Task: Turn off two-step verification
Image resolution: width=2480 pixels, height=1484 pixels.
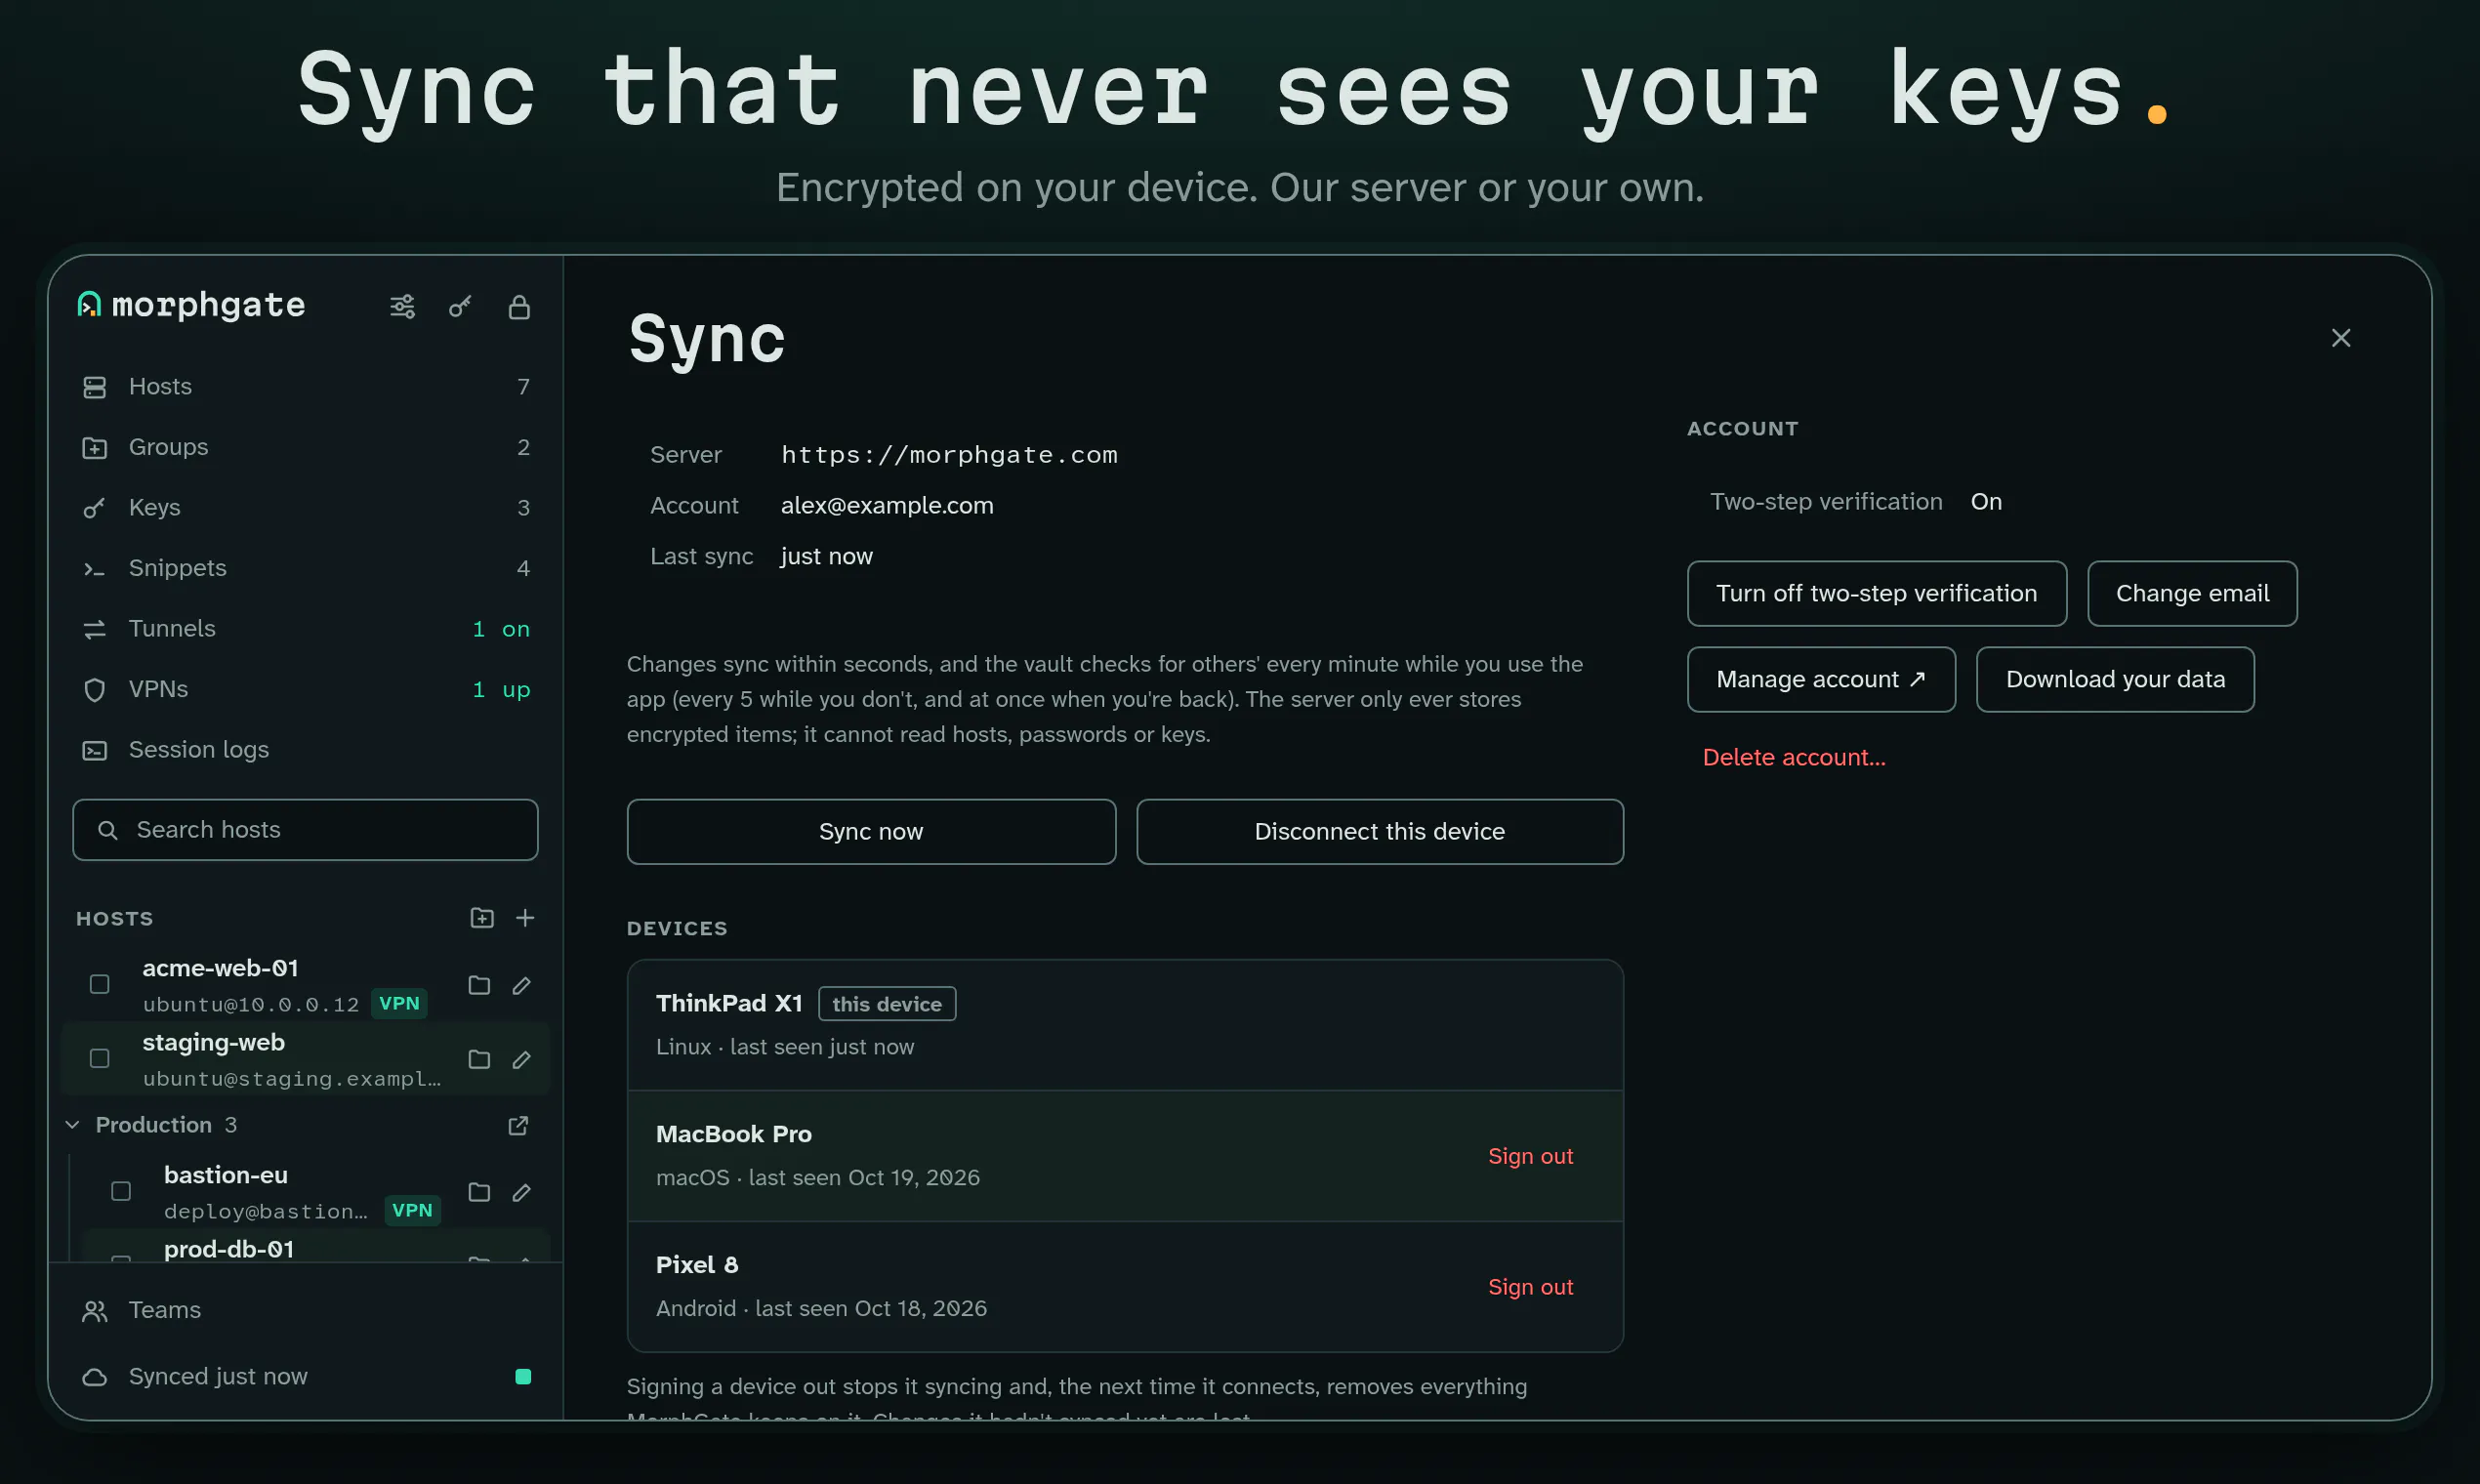Action: 1876,594
